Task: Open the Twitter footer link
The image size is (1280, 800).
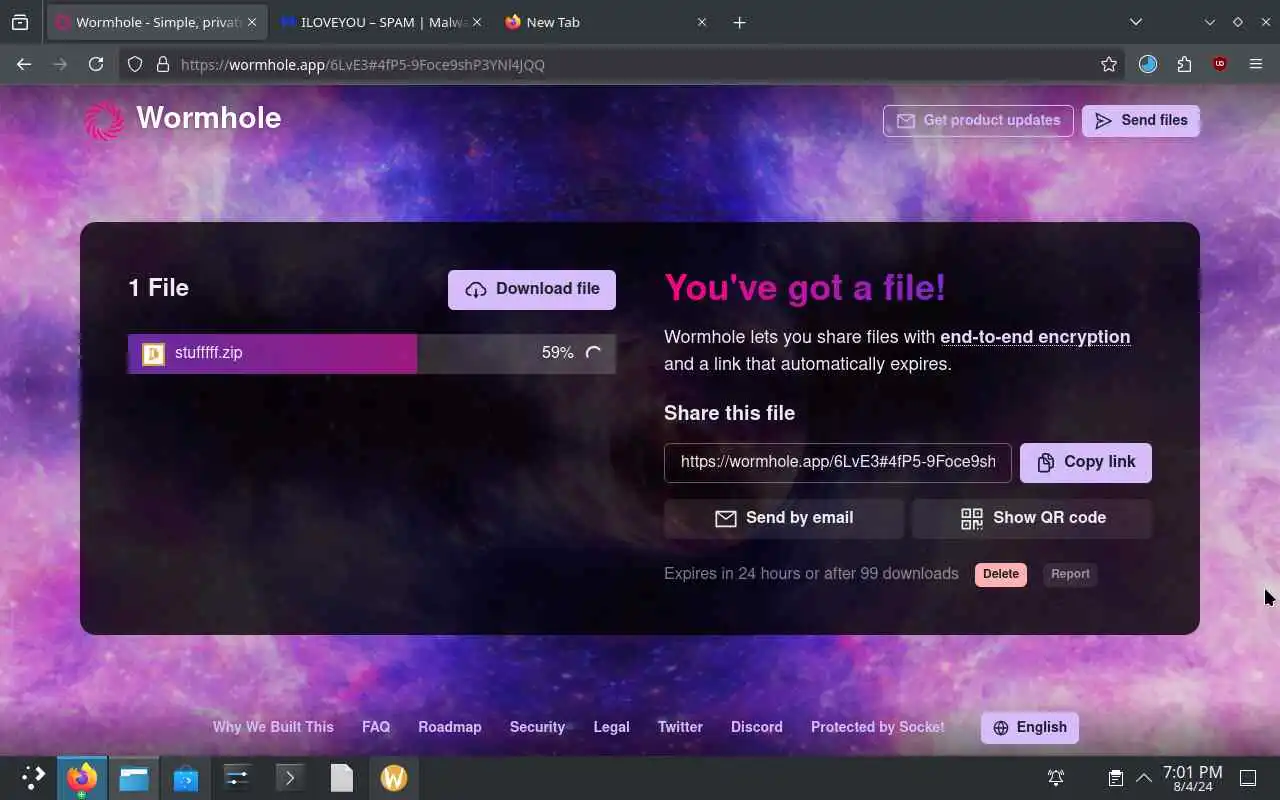Action: point(680,727)
